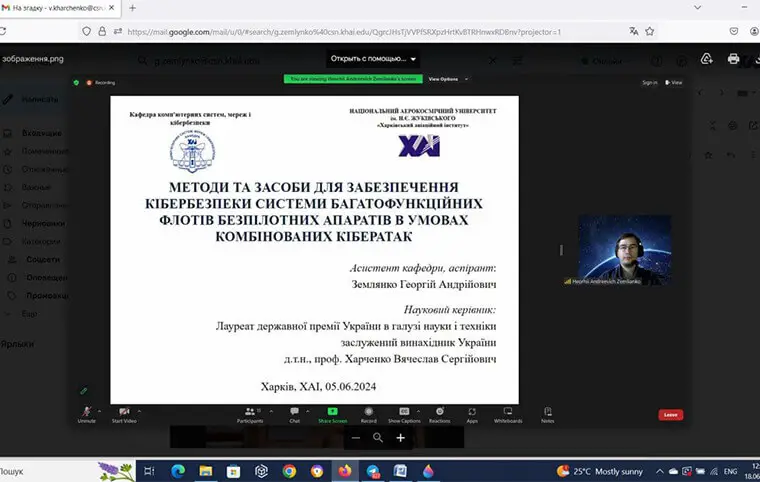Click the View button in Zoom header

pos(674,82)
